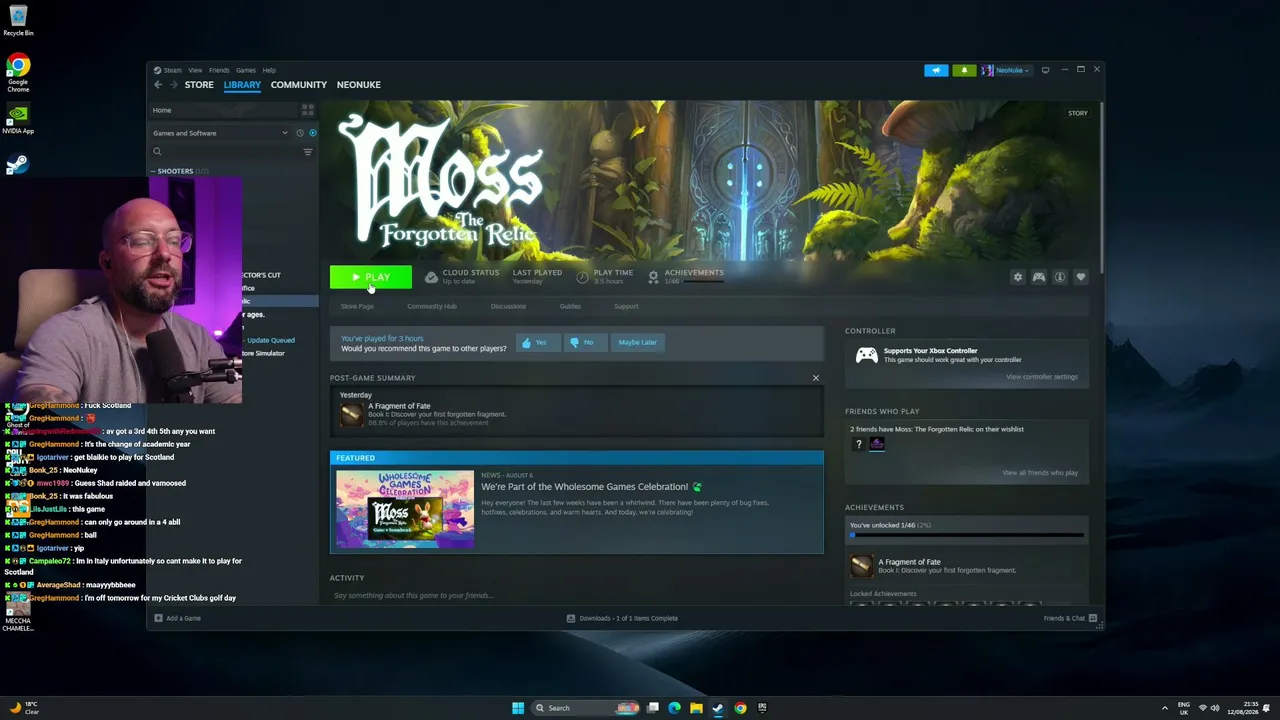Open Games and Software dropdown
The width and height of the screenshot is (1280, 720).
click(x=220, y=133)
